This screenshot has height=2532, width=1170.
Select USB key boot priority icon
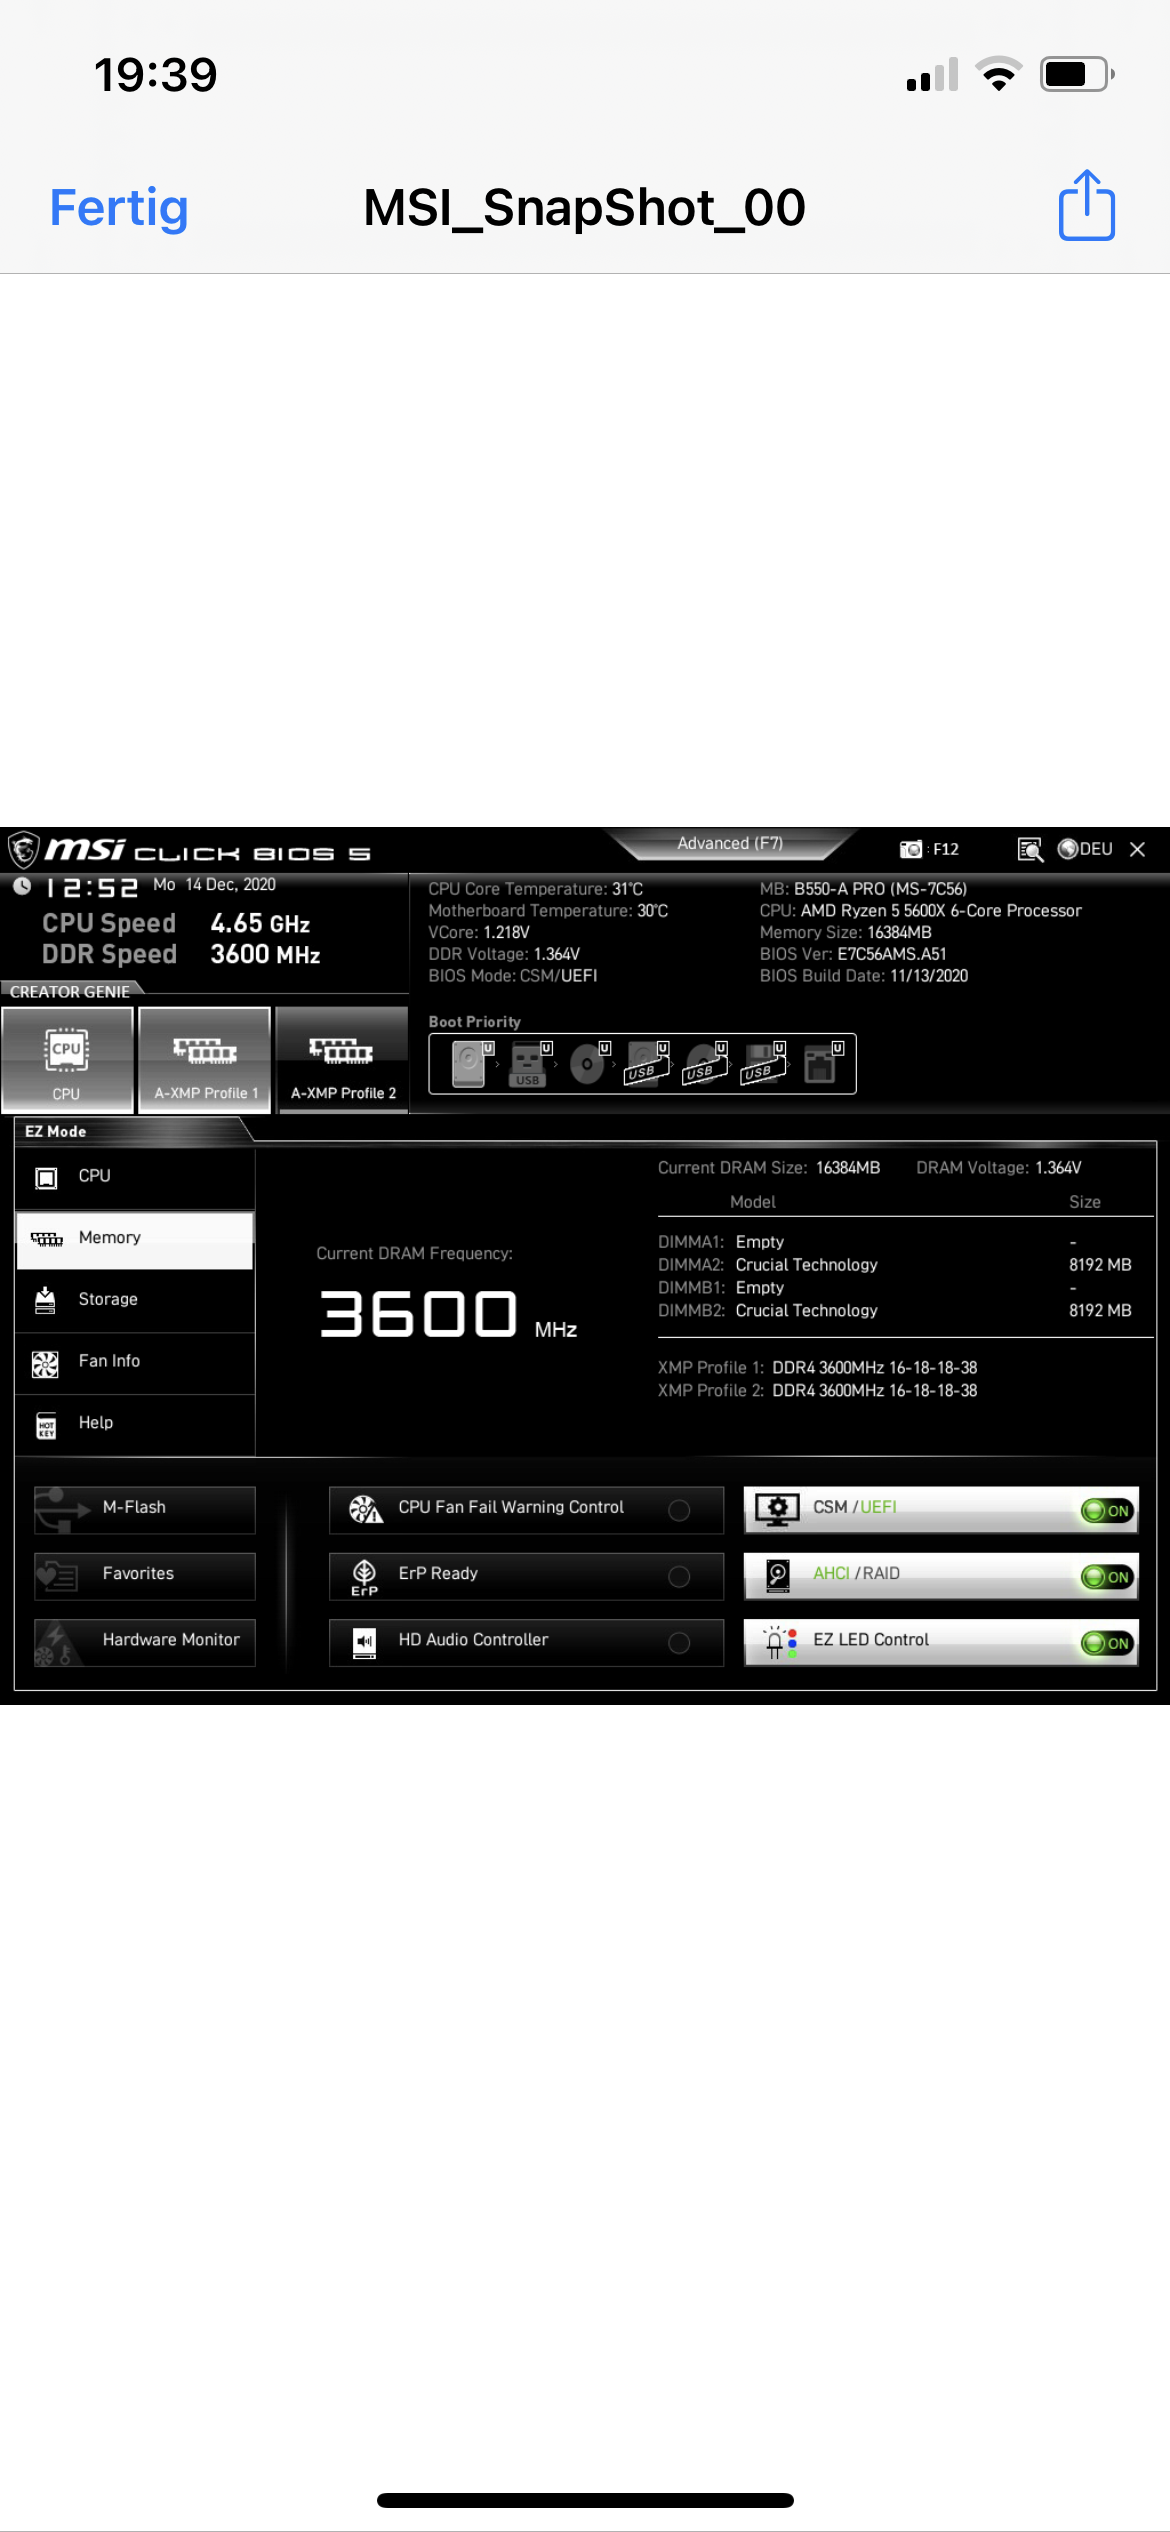(530, 1064)
